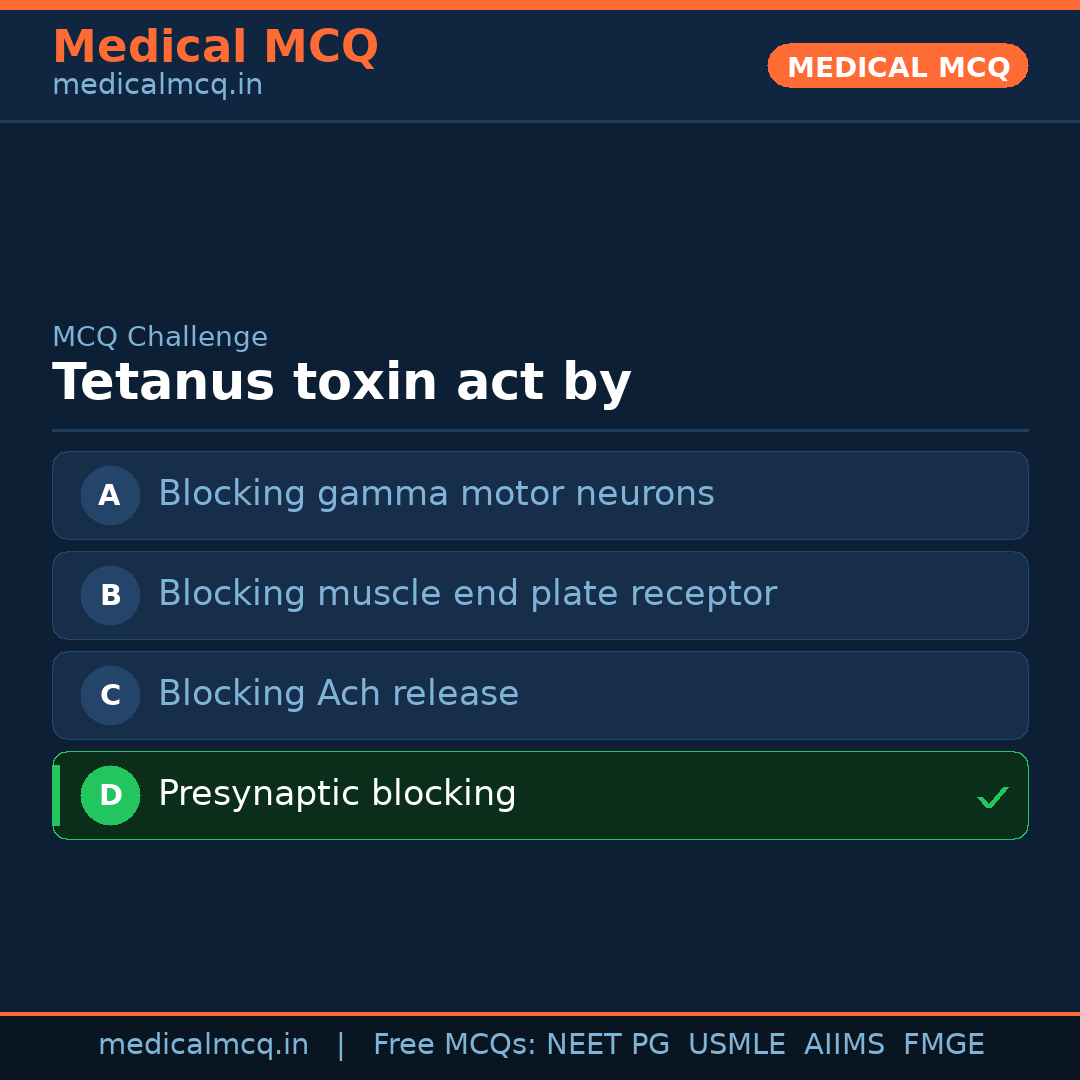Image resolution: width=1080 pixels, height=1080 pixels.
Task: Click 'Free MCQs:' text in the footer
Action: pyautogui.click(x=455, y=1045)
